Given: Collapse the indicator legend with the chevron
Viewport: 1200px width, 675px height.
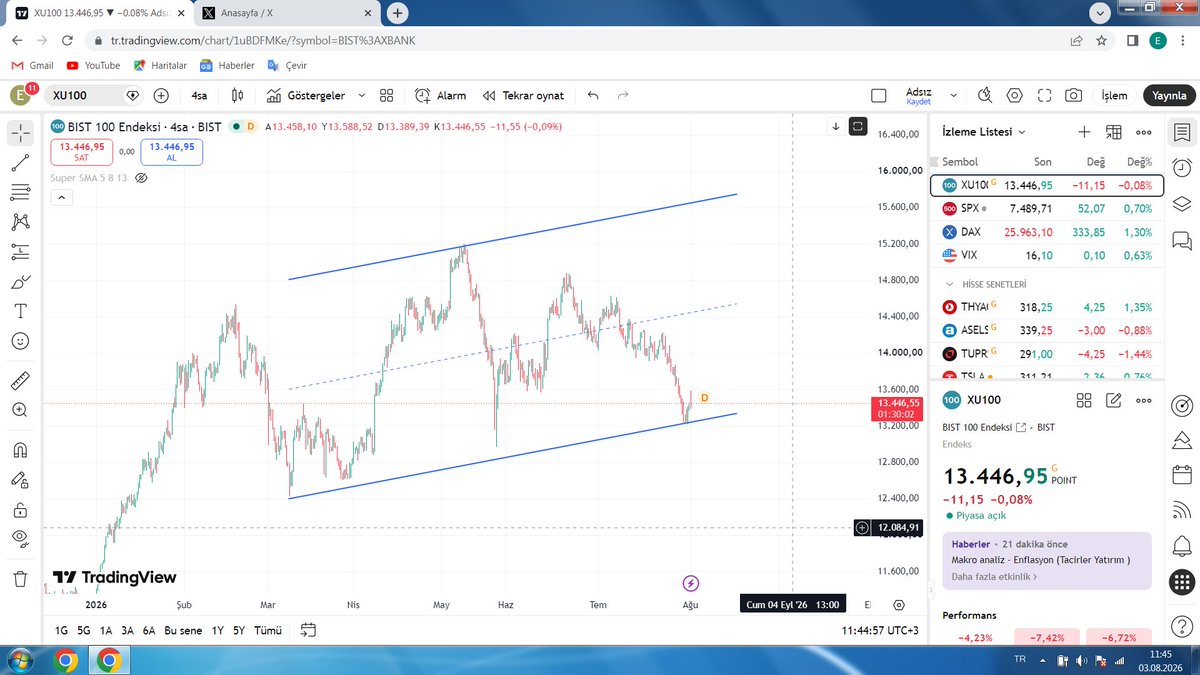Looking at the screenshot, I should [x=60, y=198].
